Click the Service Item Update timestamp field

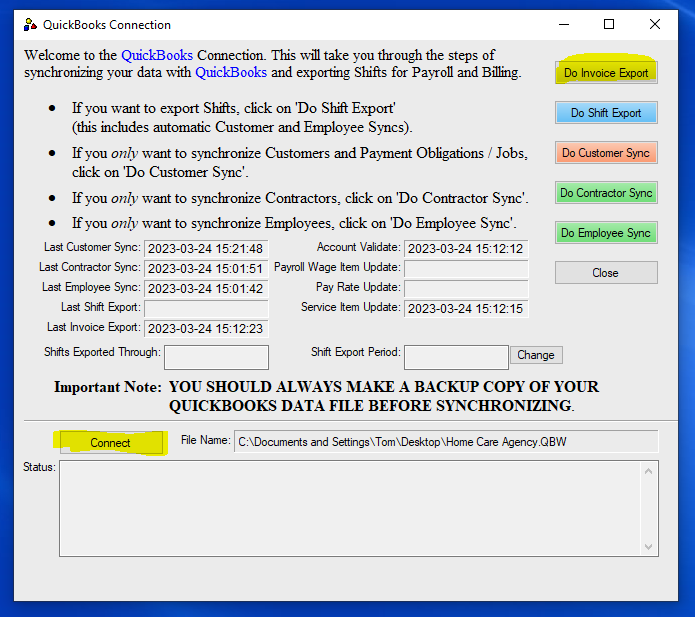pos(466,308)
